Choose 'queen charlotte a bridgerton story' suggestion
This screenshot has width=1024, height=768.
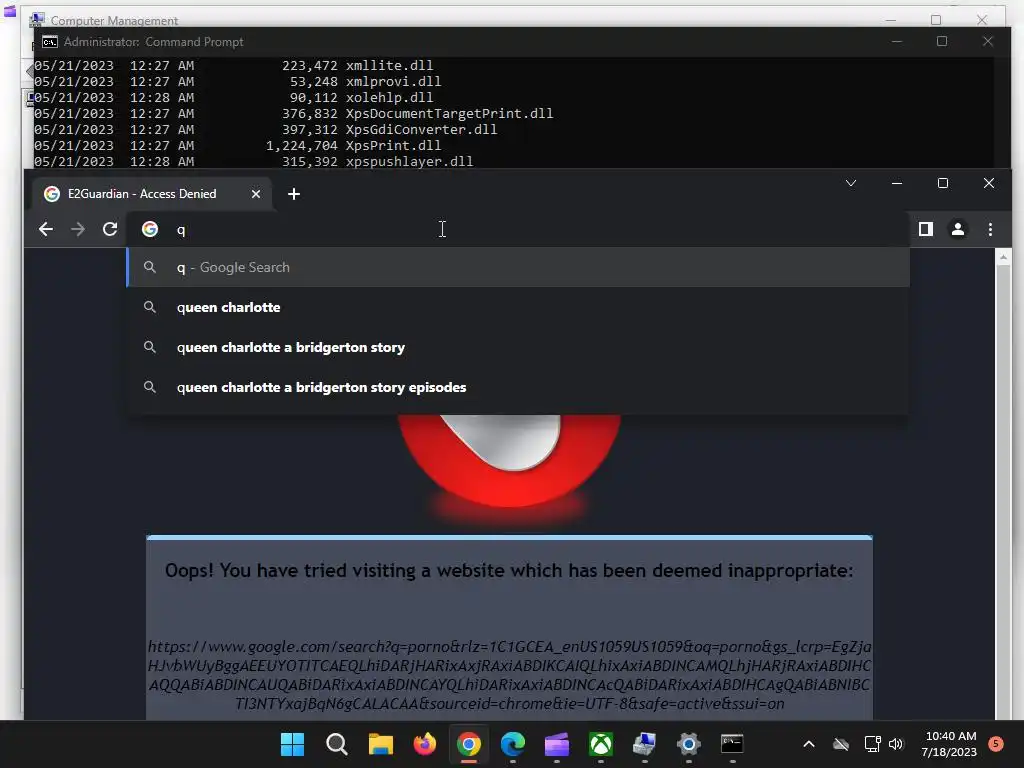click(518, 347)
